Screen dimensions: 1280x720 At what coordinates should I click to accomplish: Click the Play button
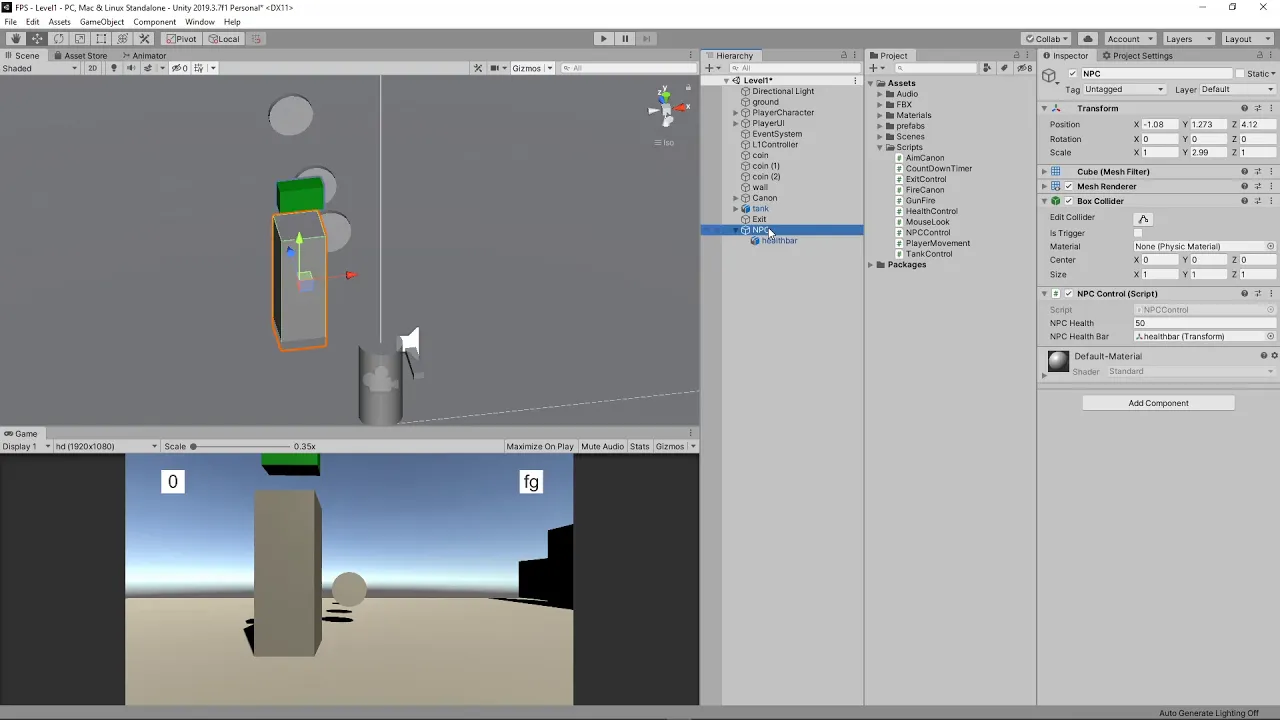pos(603,39)
